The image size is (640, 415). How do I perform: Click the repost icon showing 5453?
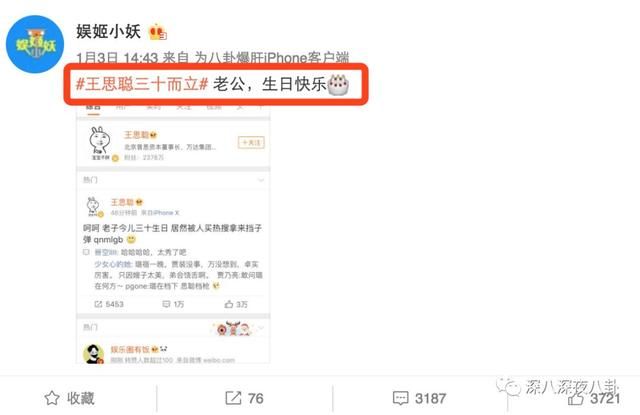98,304
